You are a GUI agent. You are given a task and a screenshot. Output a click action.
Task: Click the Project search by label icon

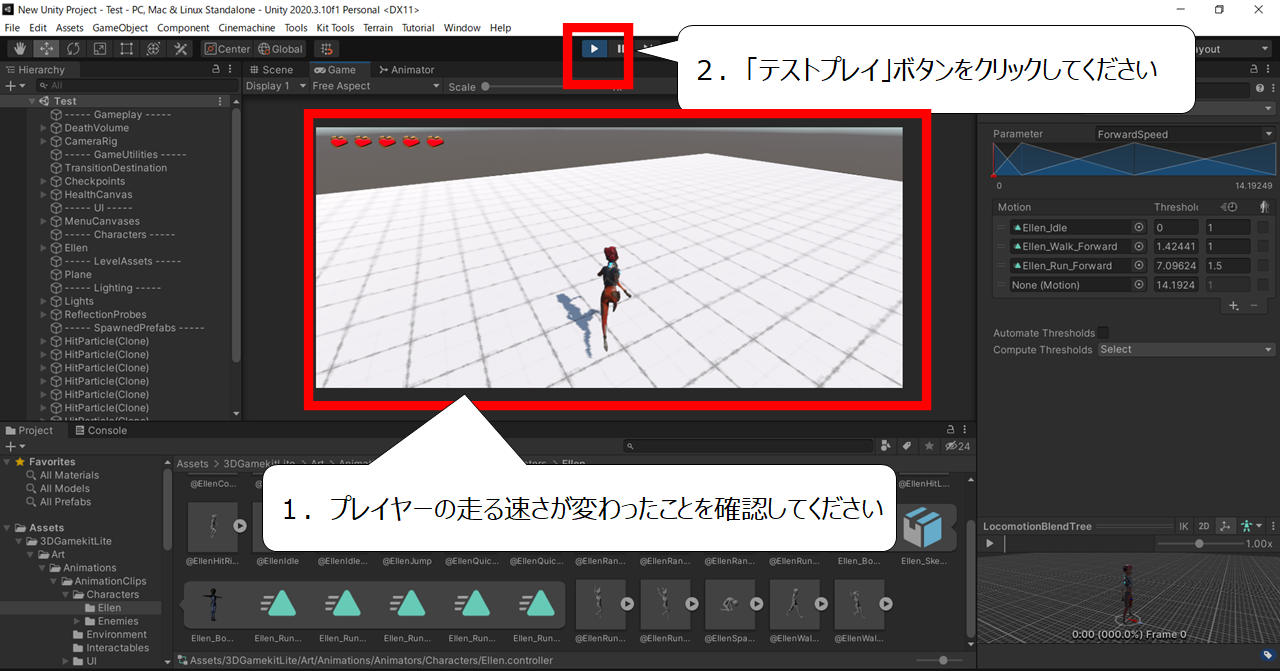(x=908, y=446)
